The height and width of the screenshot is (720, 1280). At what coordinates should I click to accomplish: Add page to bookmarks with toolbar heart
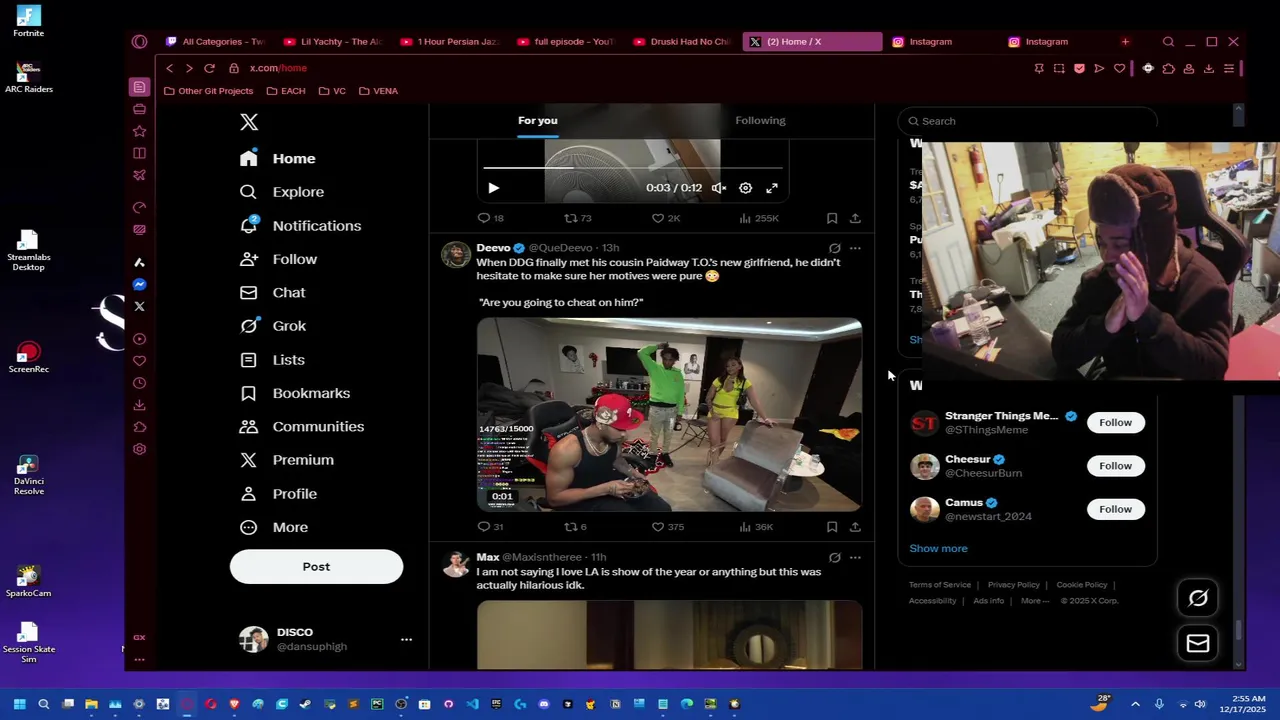click(1119, 68)
